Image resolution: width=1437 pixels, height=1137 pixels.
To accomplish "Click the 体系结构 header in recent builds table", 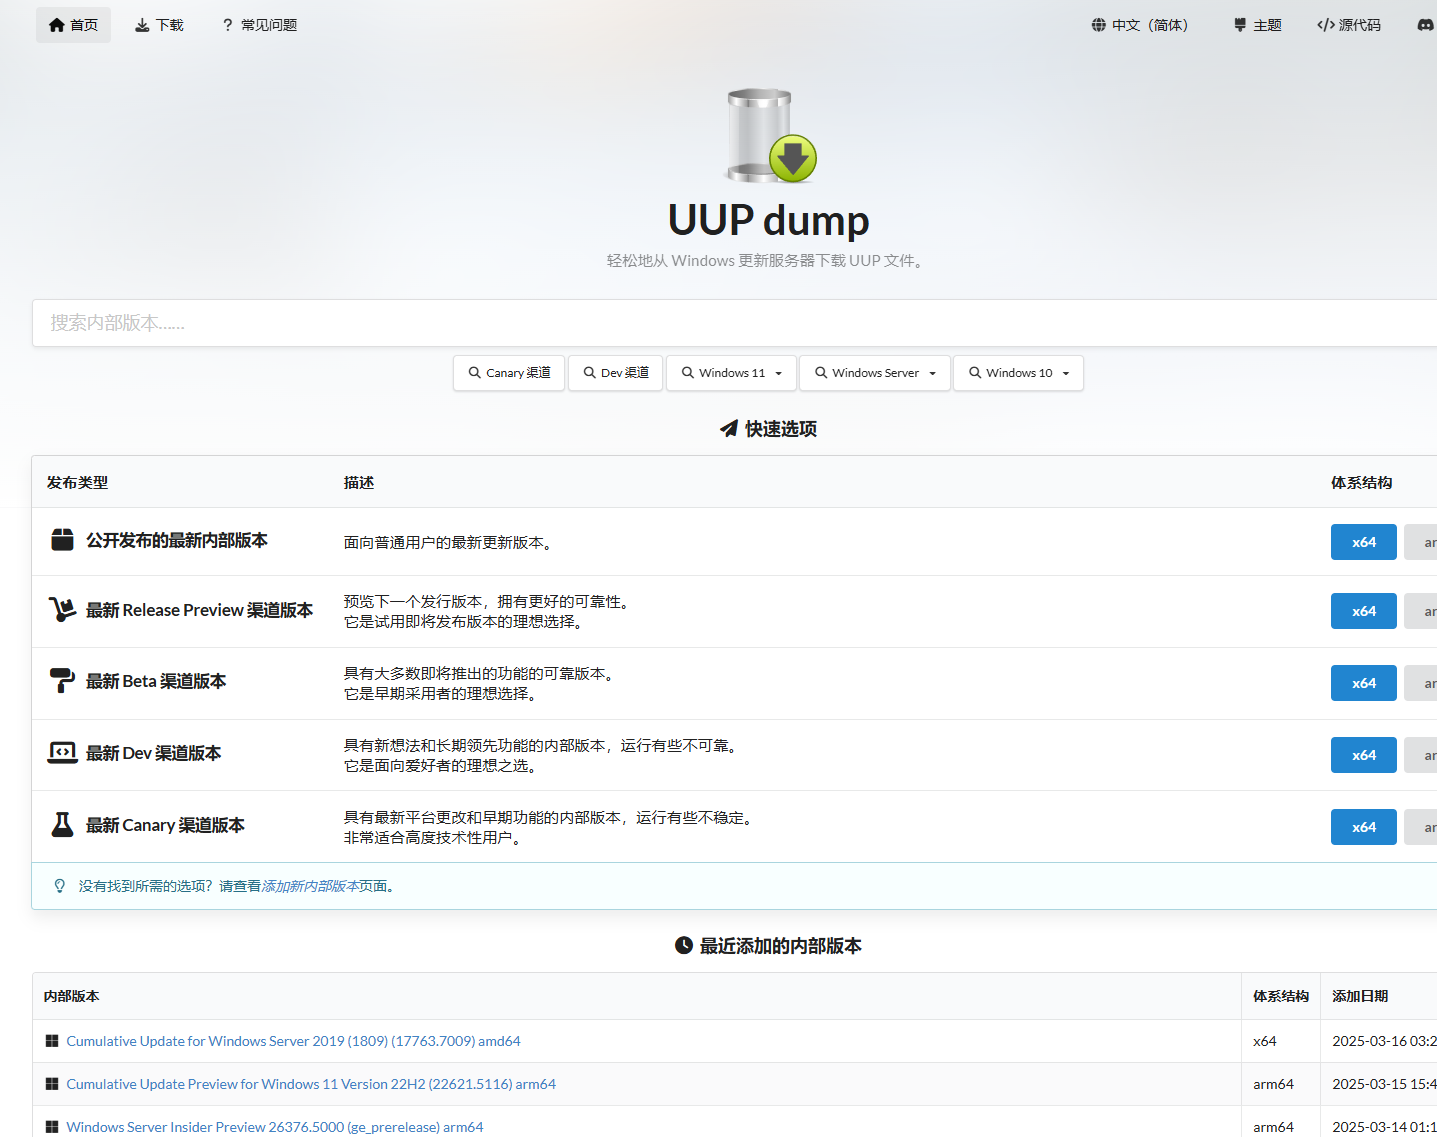I will pyautogui.click(x=1281, y=996).
